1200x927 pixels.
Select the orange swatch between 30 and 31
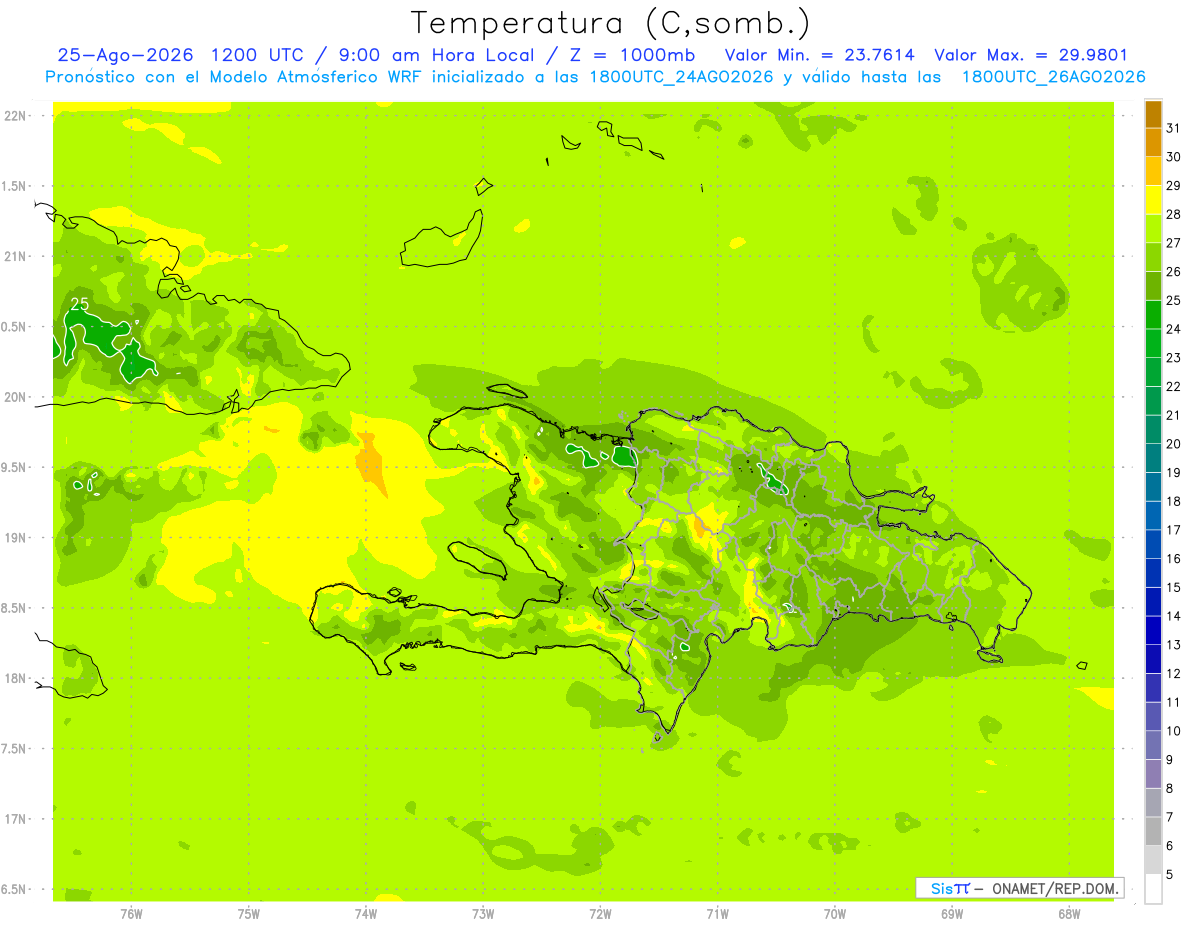(x=1153, y=143)
